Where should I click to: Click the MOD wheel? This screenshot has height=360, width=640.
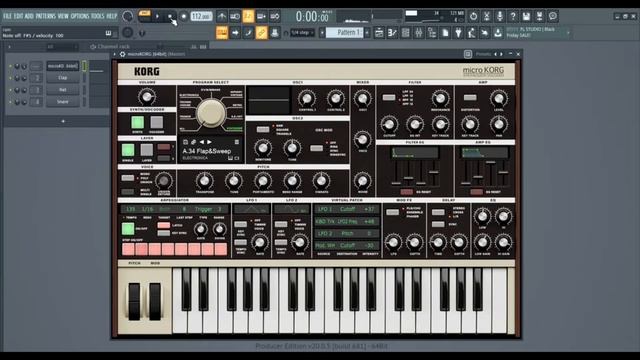155,302
